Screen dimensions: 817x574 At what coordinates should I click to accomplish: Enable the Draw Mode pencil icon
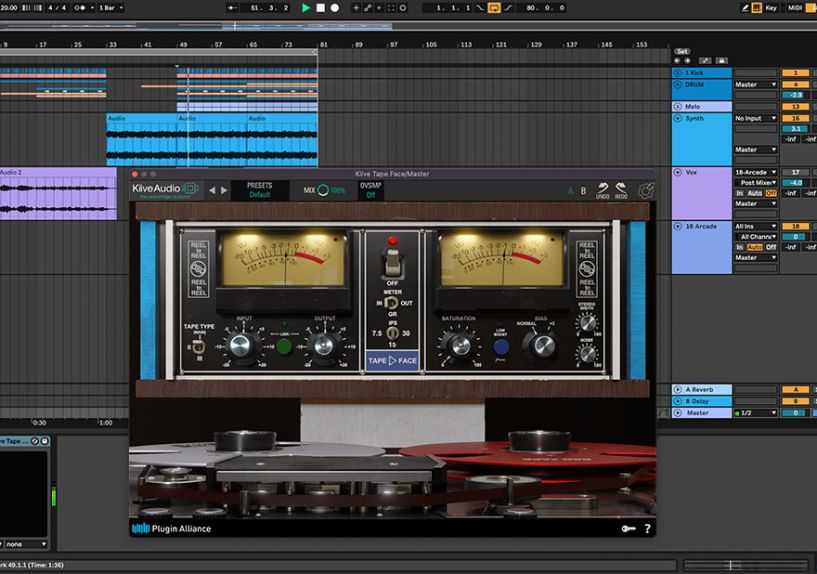coord(745,8)
